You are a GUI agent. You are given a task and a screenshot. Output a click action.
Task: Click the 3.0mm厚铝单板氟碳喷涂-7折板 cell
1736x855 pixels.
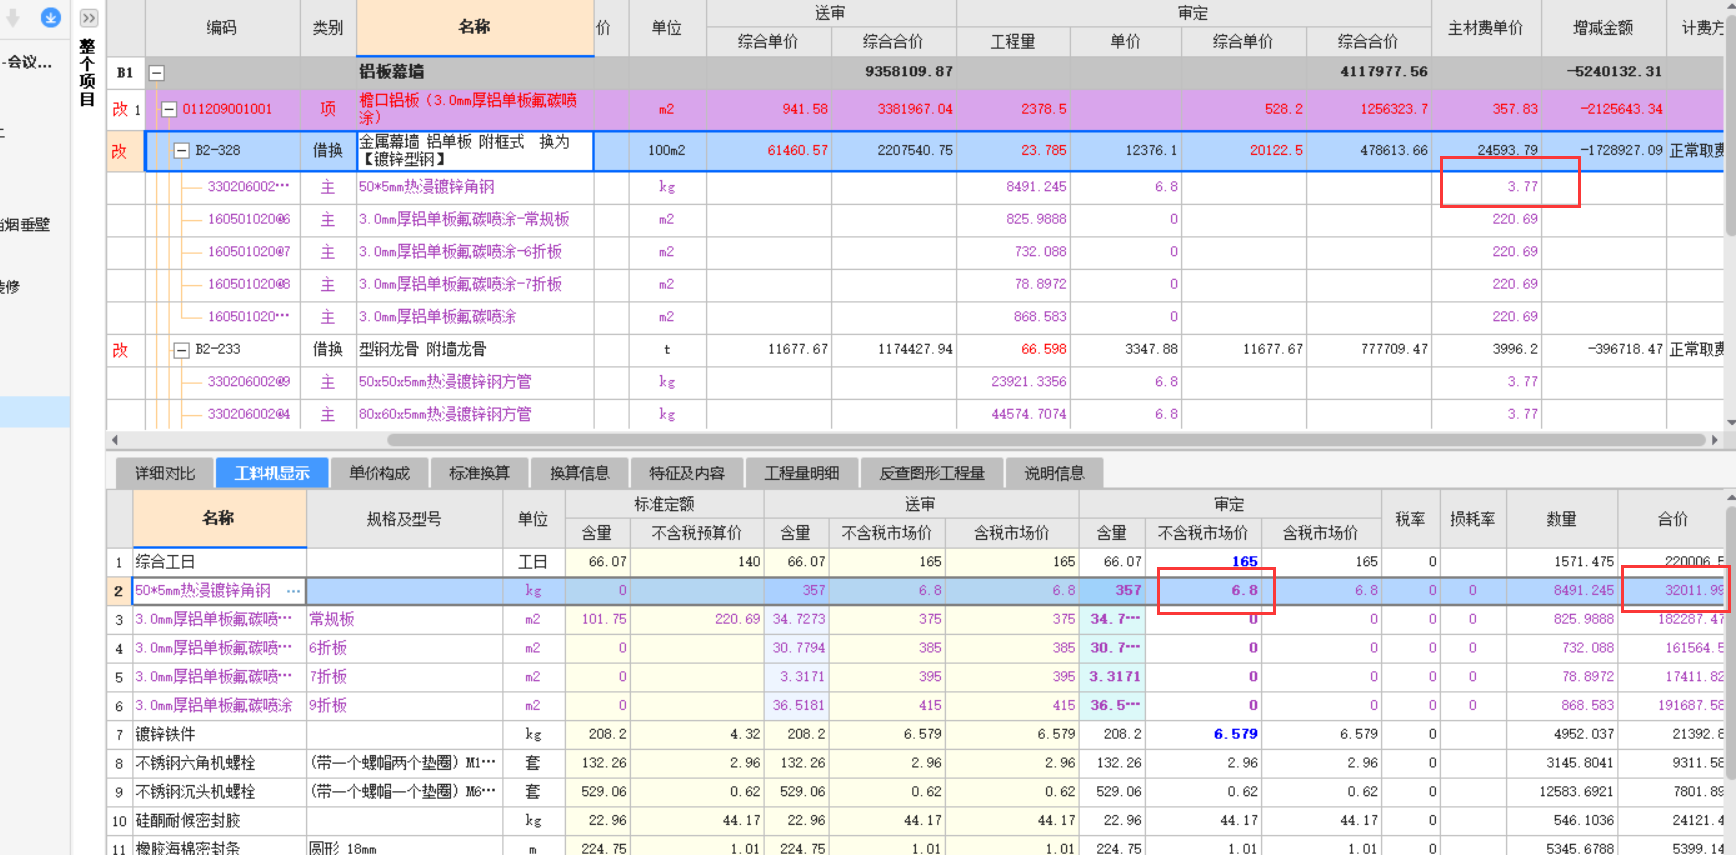pos(475,284)
